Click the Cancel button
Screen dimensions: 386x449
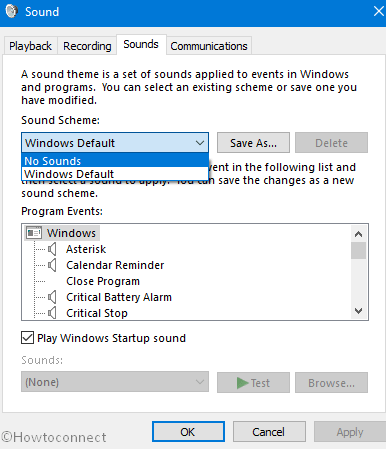(x=269, y=432)
